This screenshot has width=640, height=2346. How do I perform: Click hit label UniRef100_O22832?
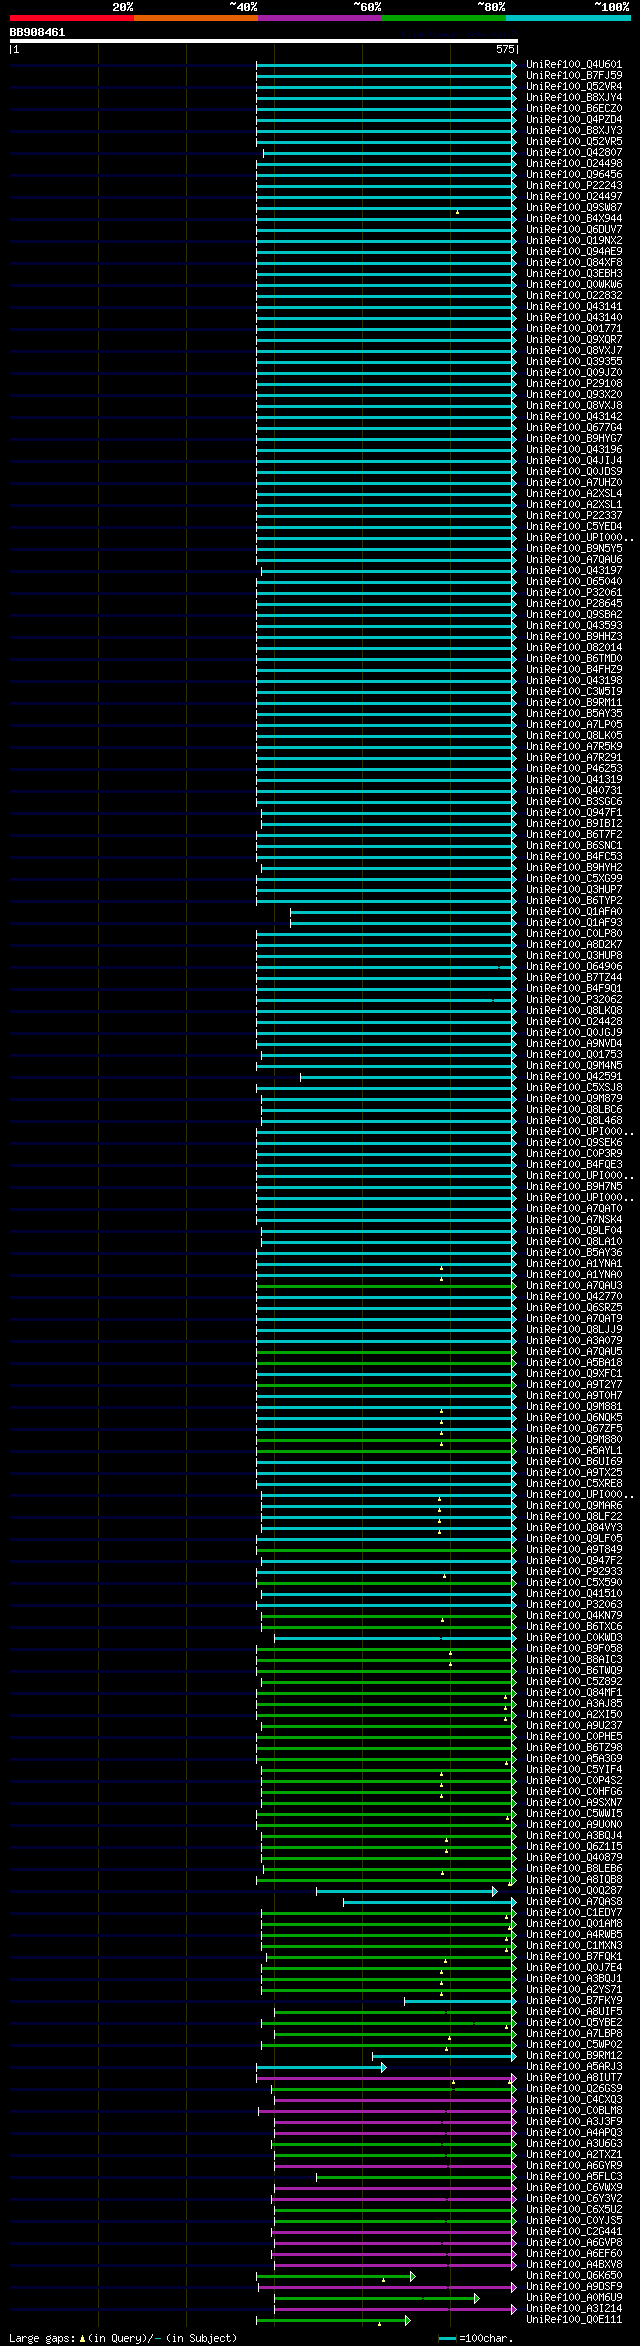[x=574, y=296]
